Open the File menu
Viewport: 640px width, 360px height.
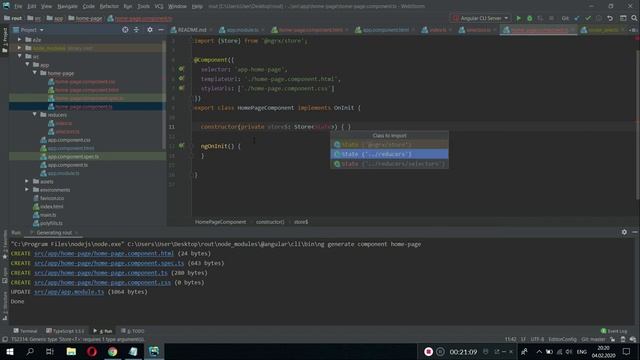[x=18, y=6]
